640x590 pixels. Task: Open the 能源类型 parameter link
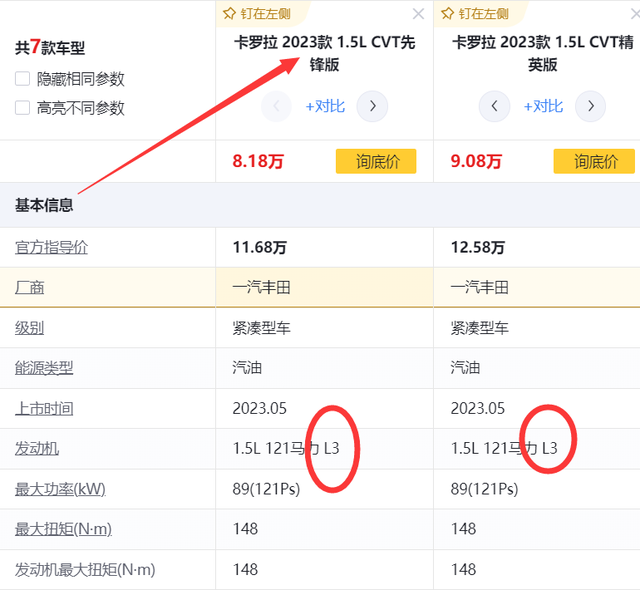point(44,368)
